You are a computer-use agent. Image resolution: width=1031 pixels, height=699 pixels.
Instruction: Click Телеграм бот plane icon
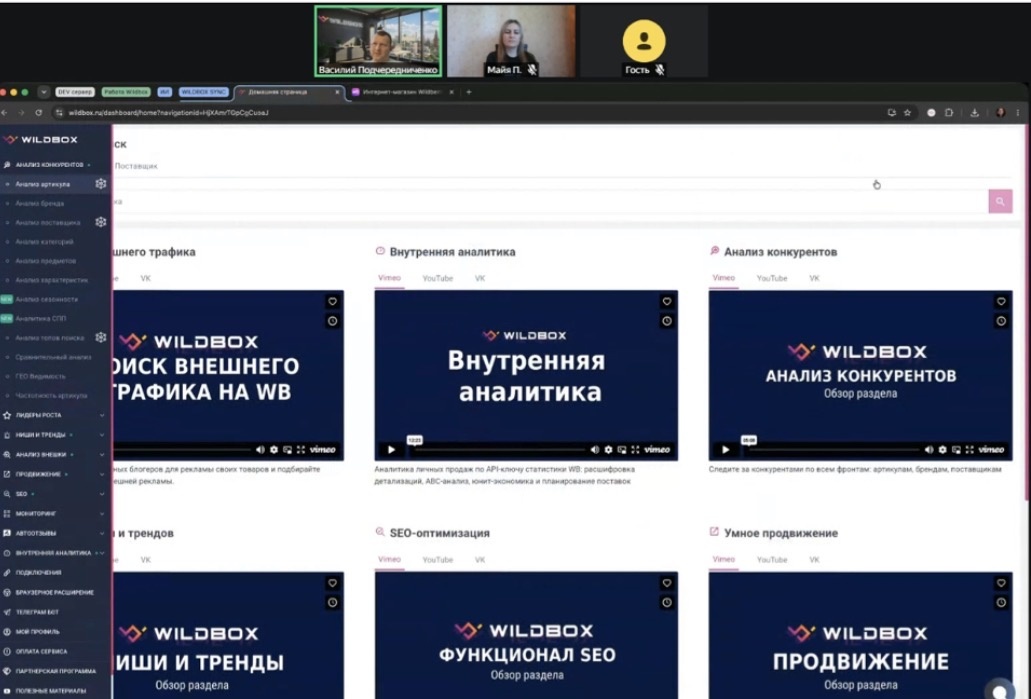point(7,612)
